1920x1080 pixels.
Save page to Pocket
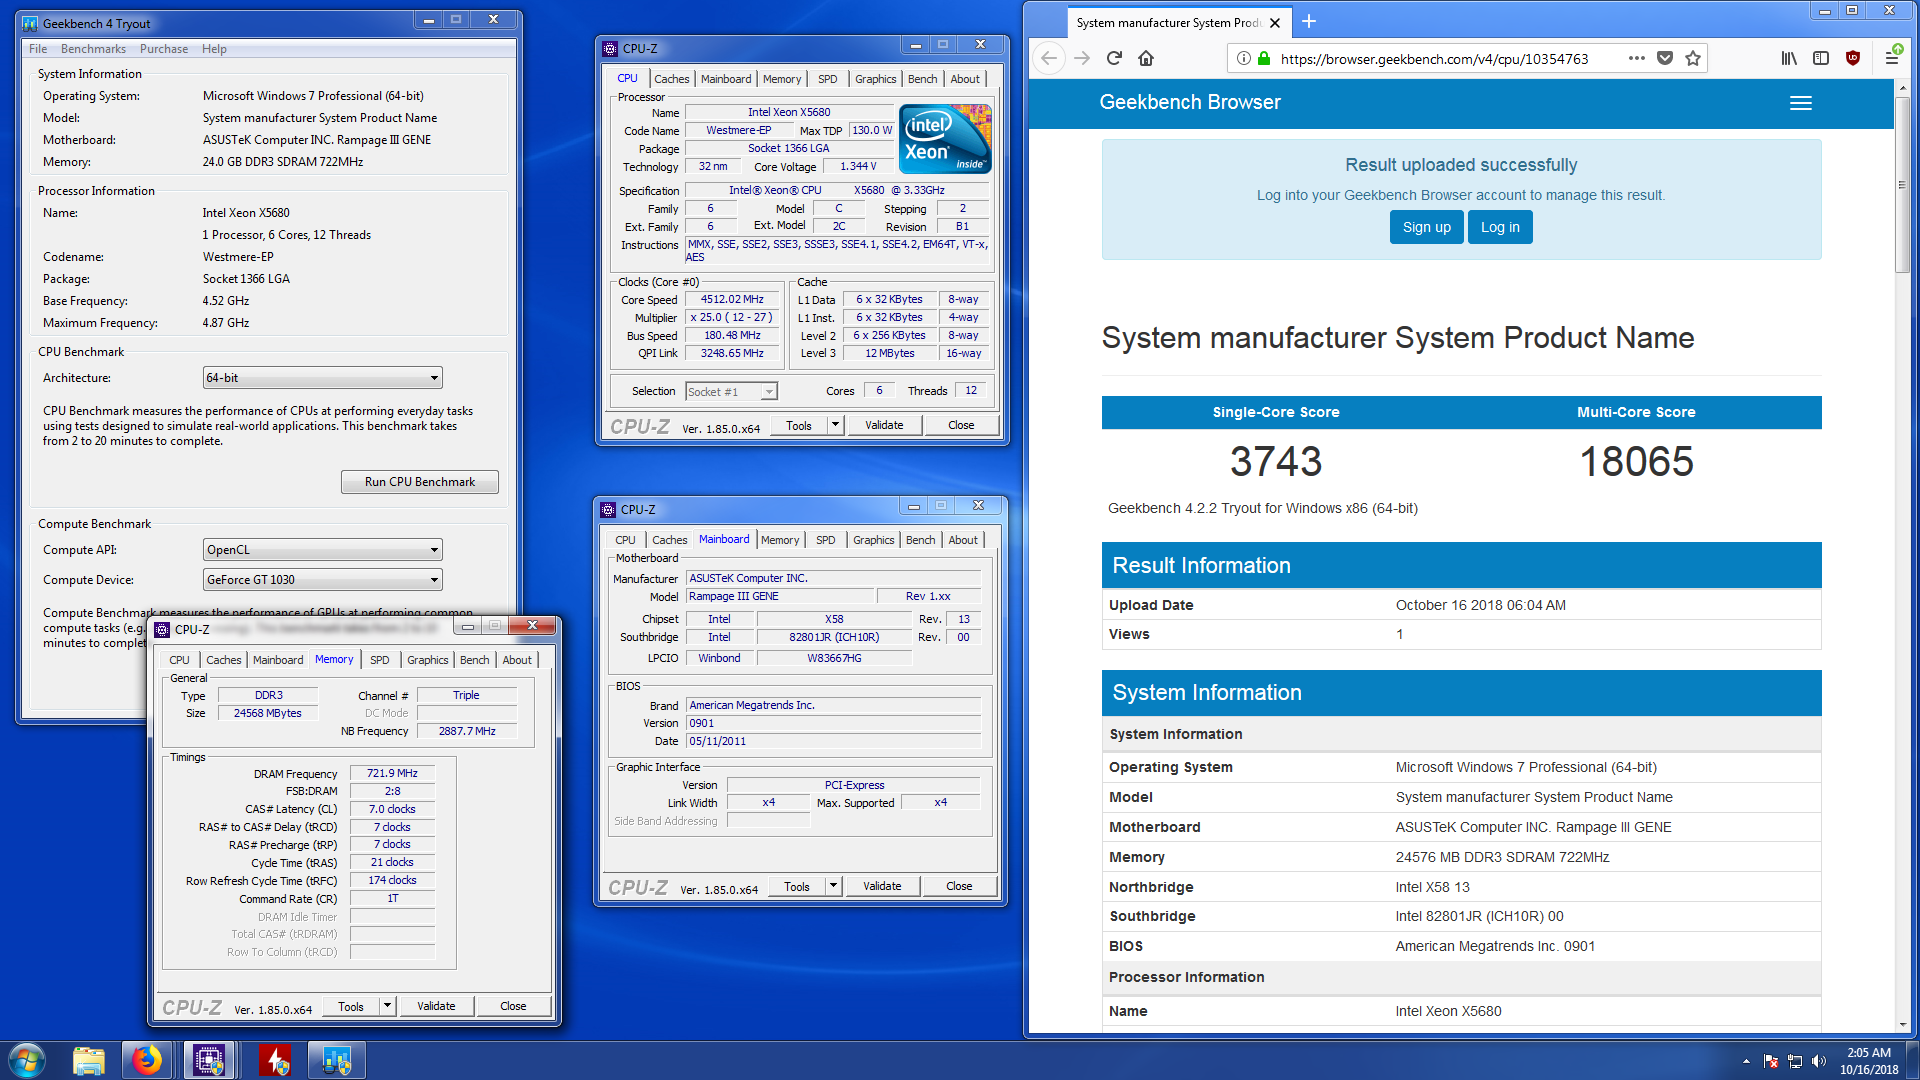click(x=1665, y=58)
